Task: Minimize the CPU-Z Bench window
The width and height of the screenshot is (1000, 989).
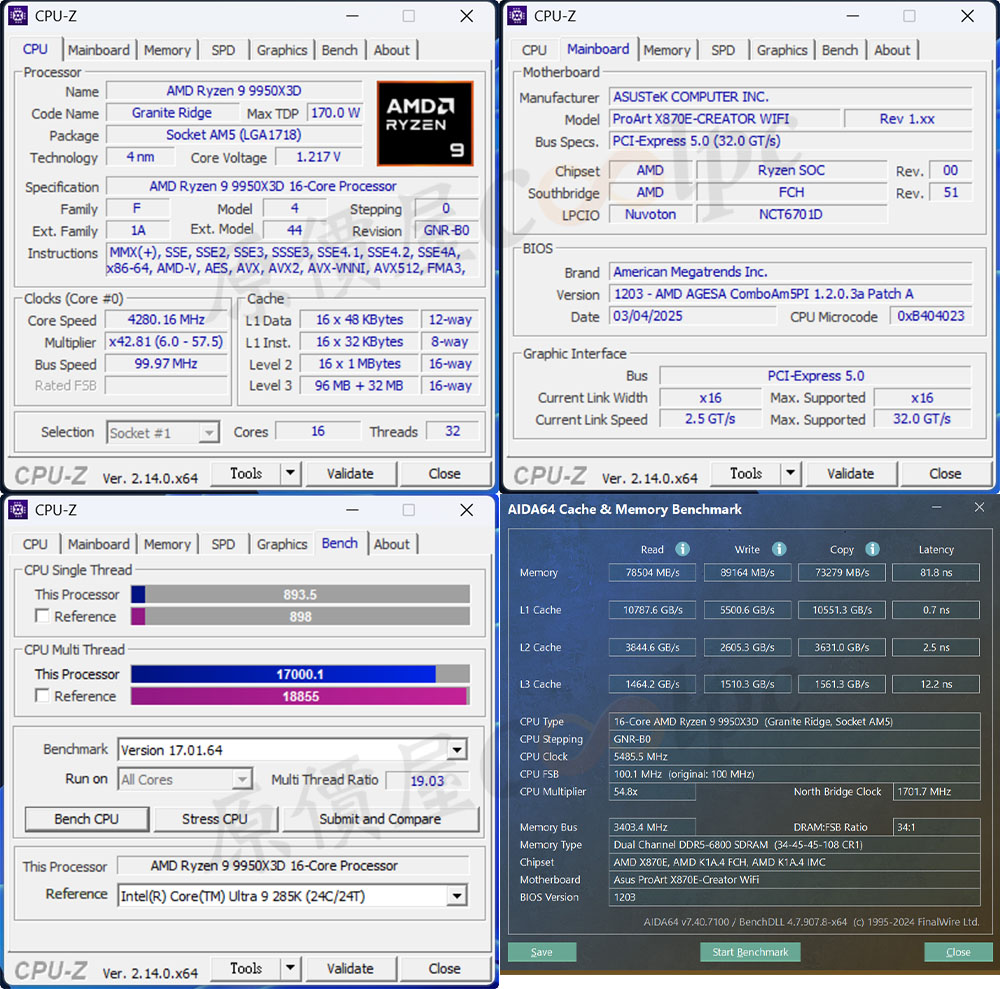Action: click(x=352, y=510)
